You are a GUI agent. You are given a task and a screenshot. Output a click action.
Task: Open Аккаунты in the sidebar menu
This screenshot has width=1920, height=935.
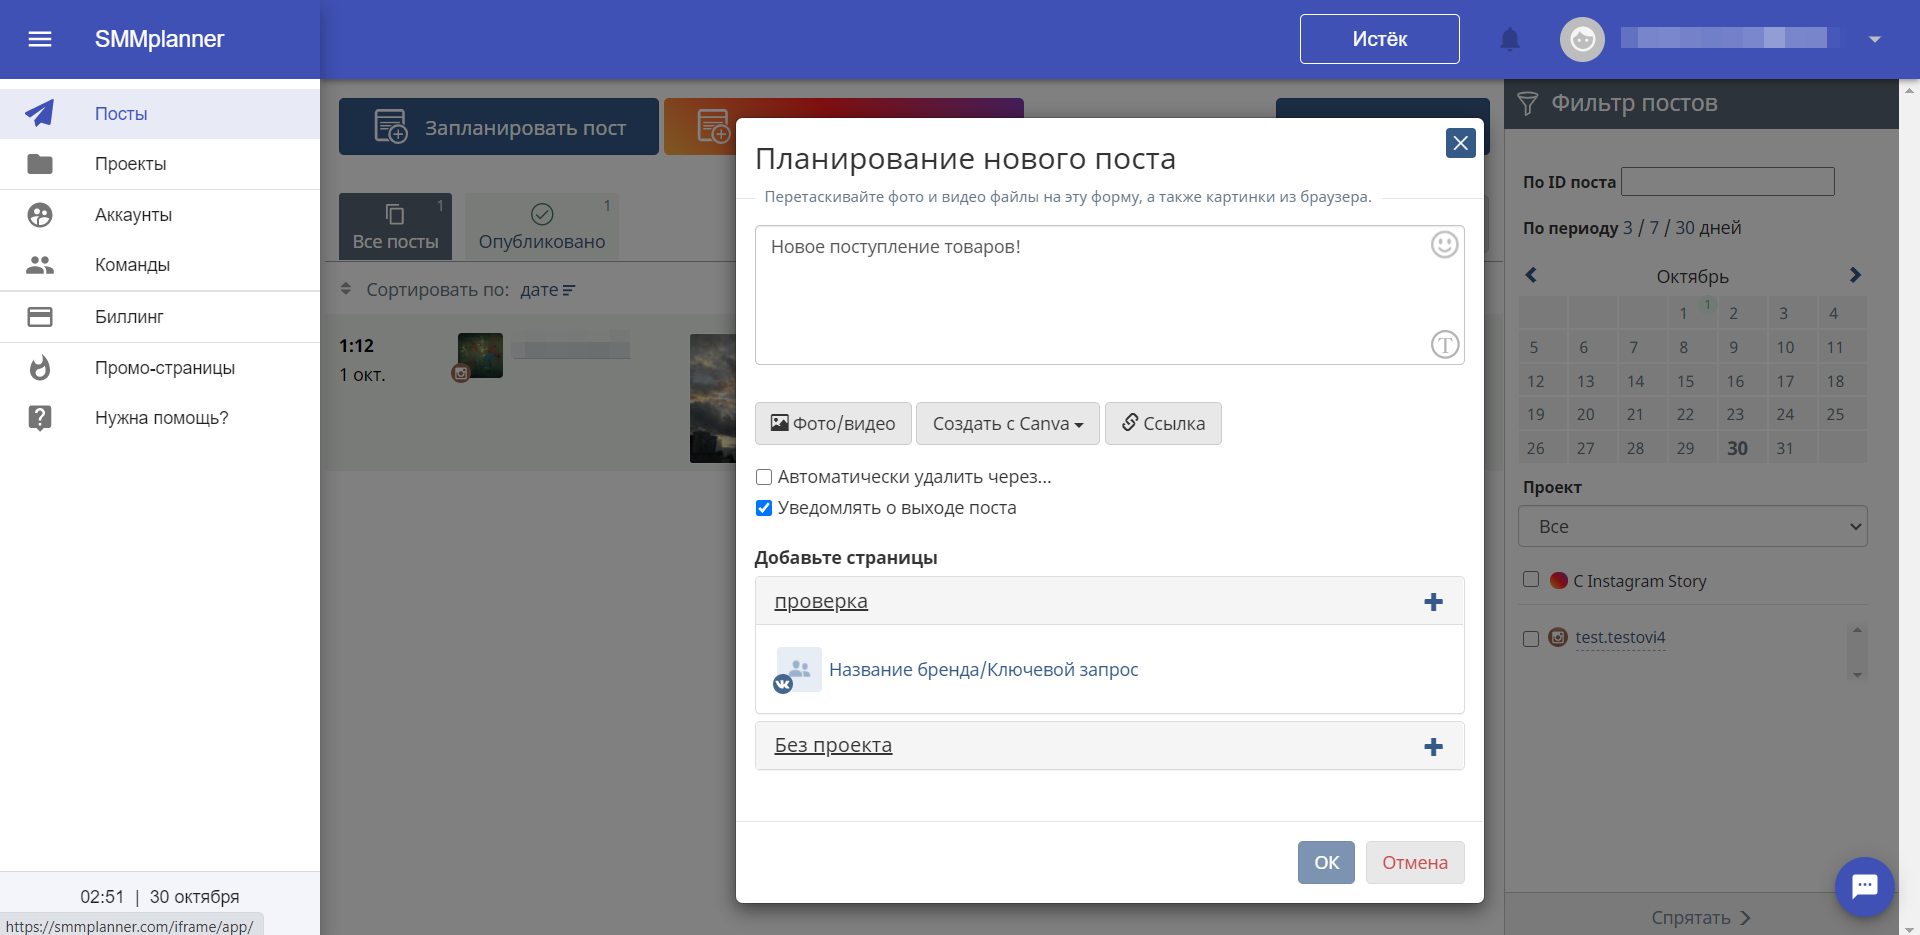133,215
